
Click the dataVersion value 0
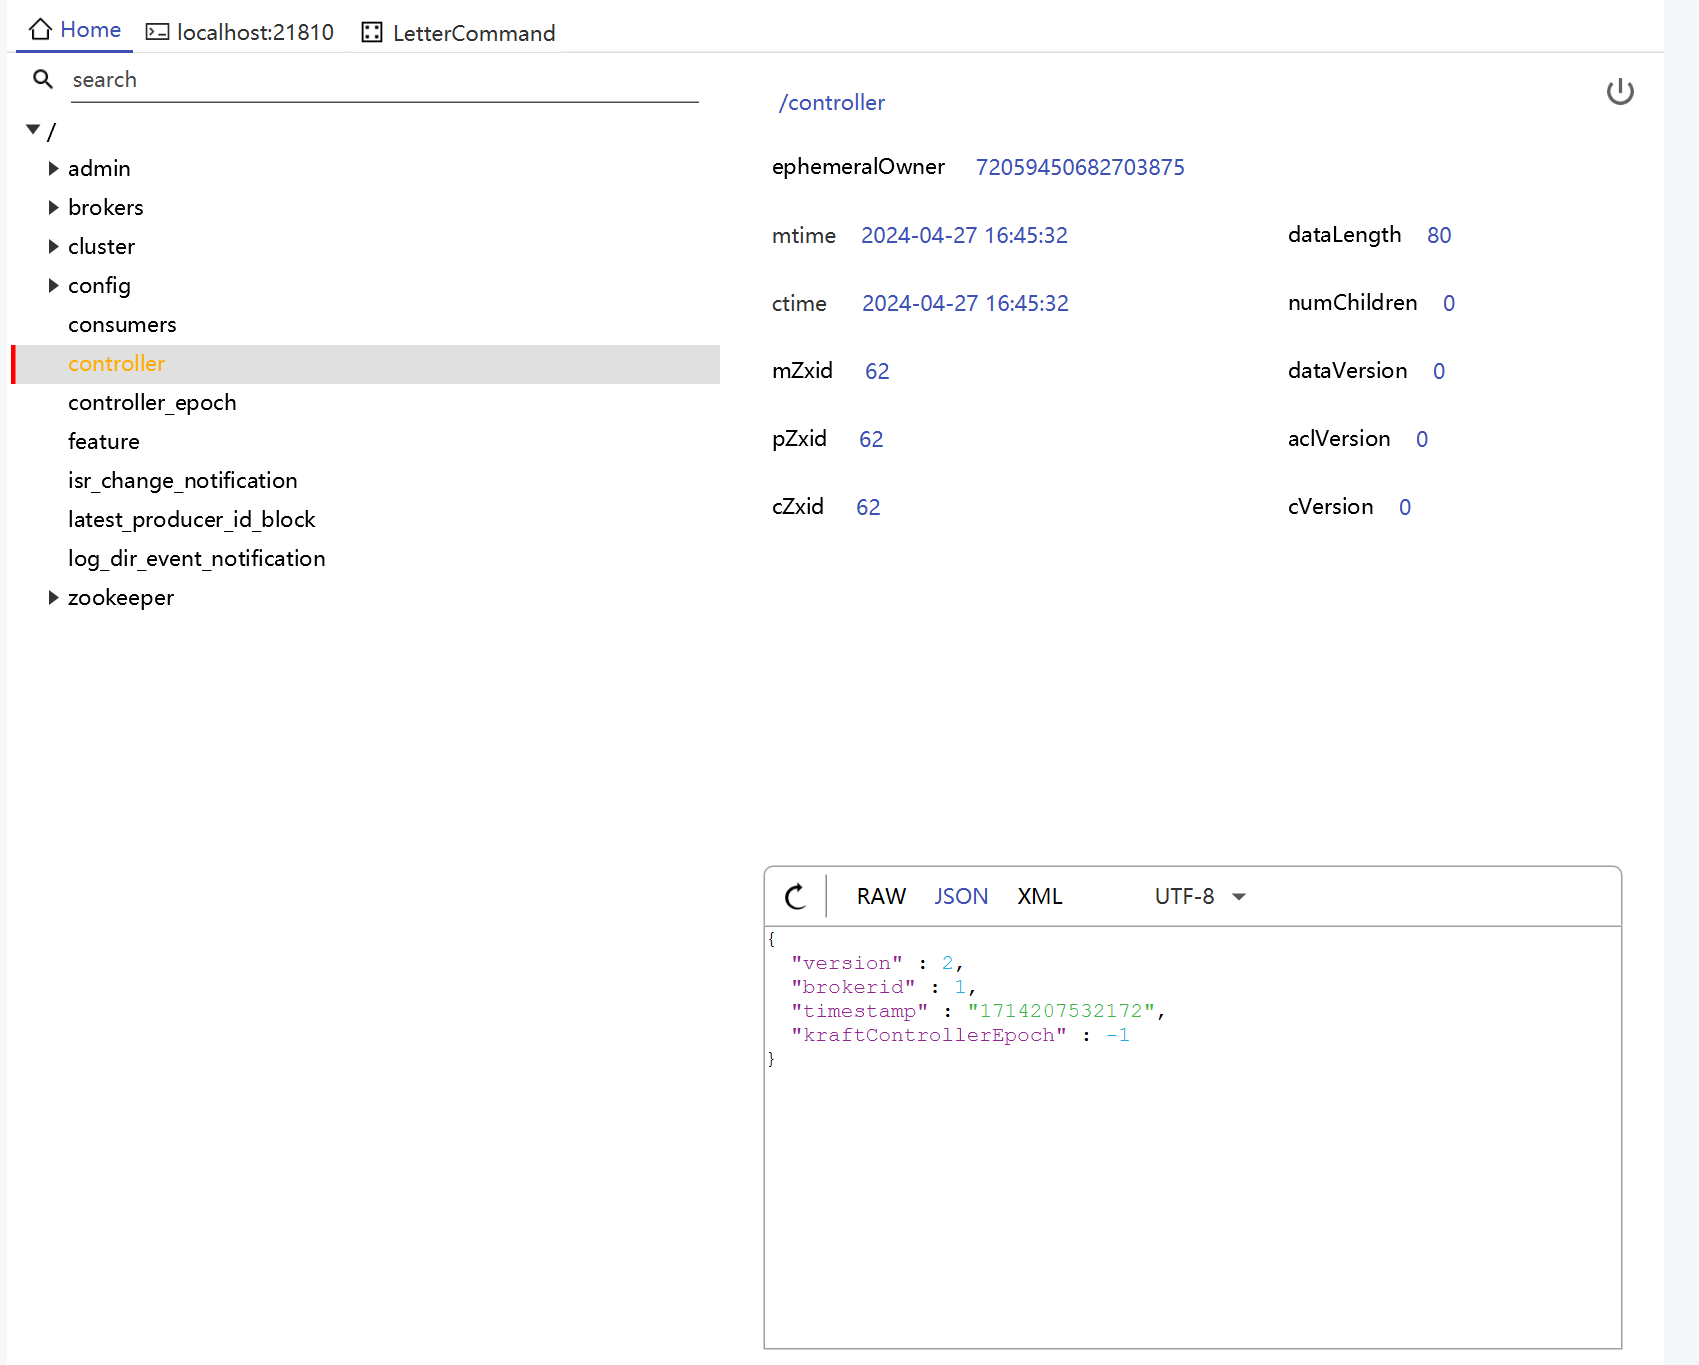(x=1439, y=371)
